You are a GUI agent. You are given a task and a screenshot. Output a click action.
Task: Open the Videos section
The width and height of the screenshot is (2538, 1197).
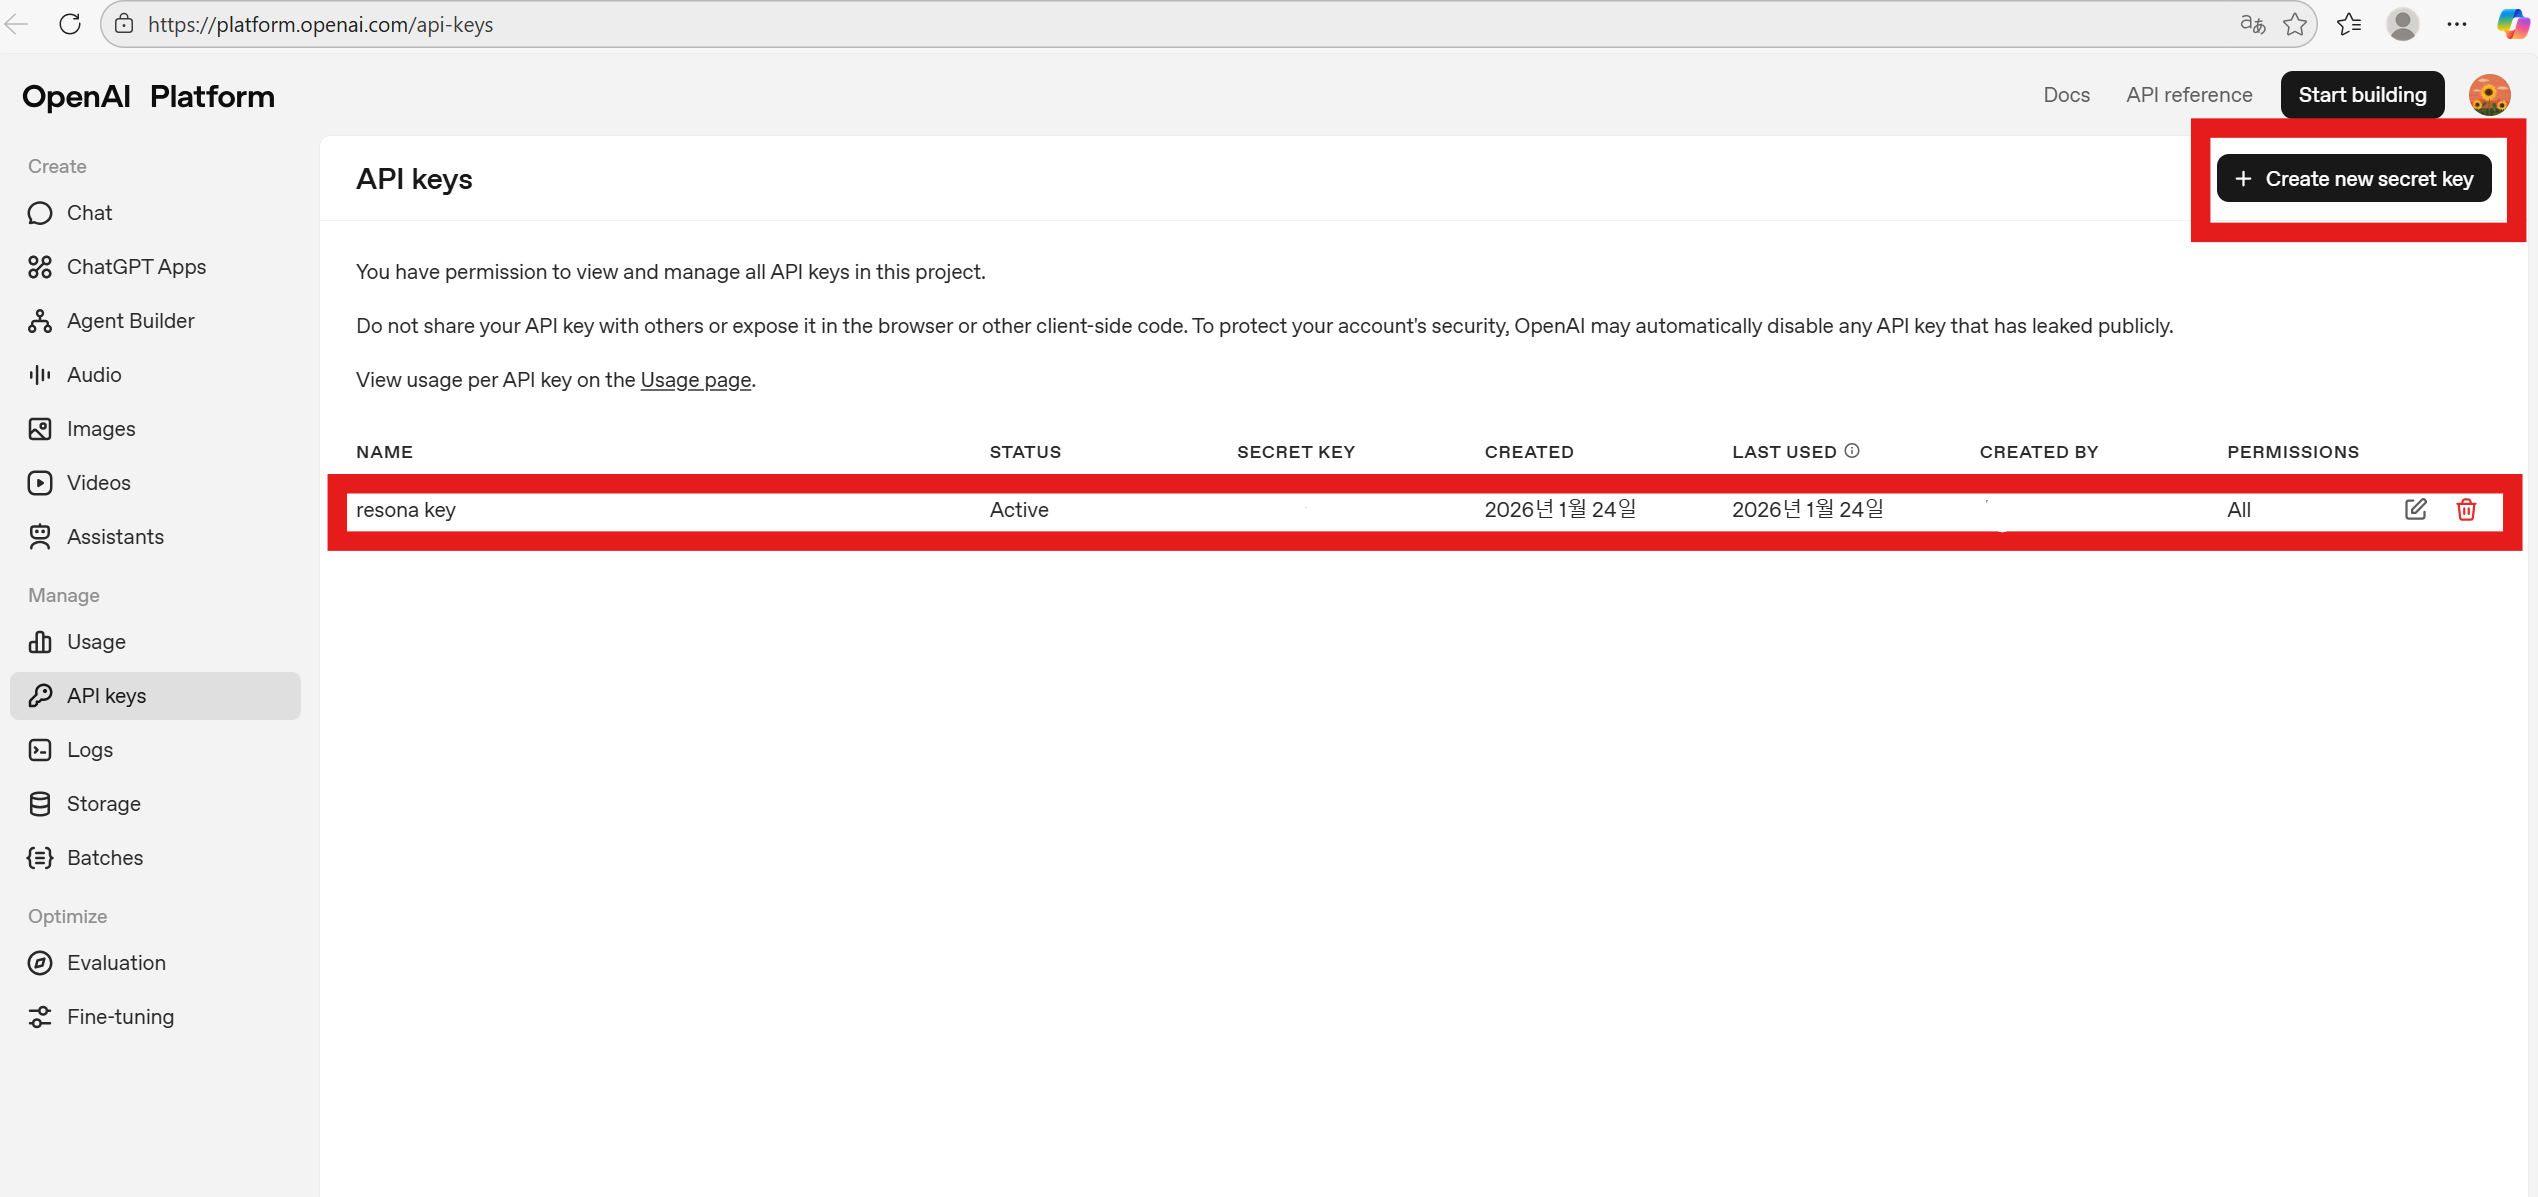(x=155, y=483)
